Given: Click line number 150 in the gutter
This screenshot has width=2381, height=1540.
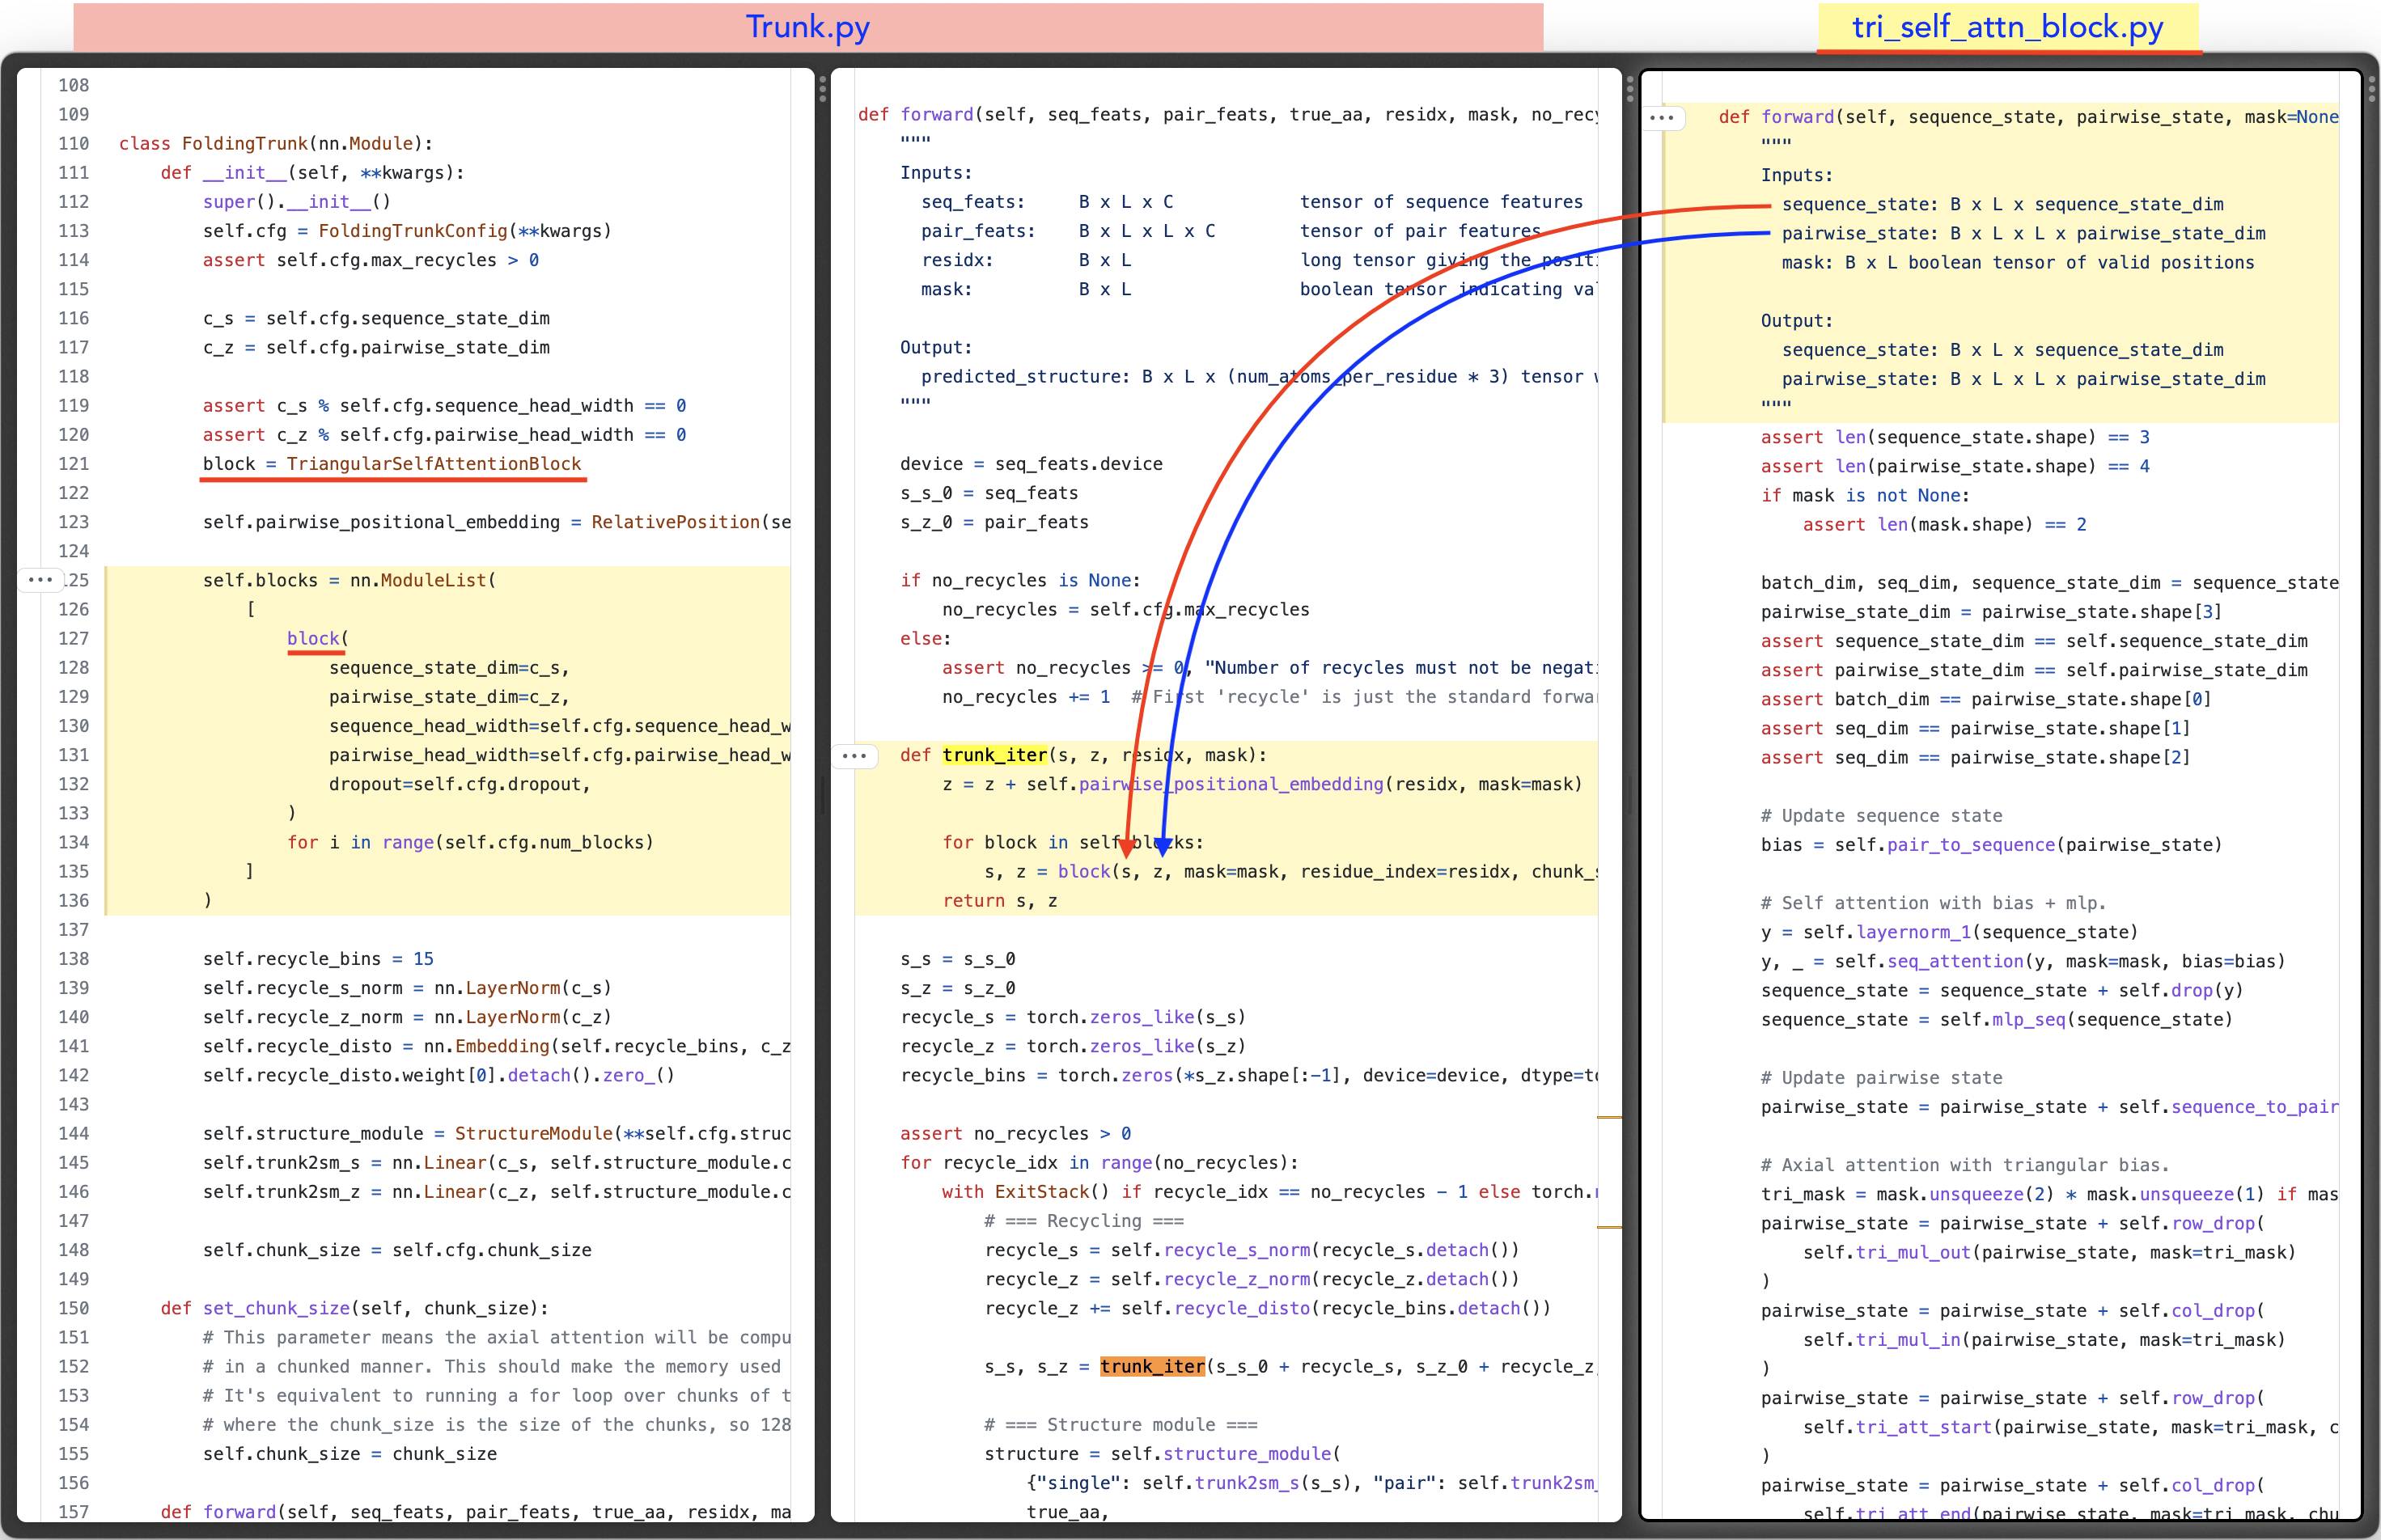Looking at the screenshot, I should pos(73,1309).
